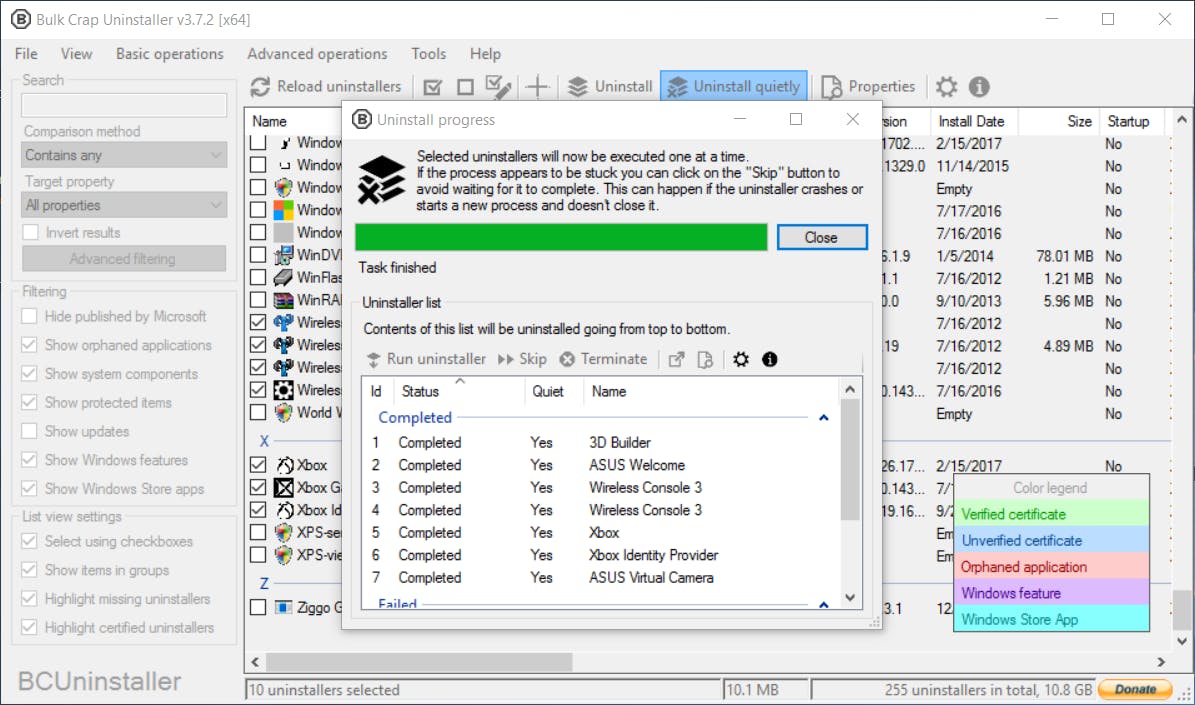
Task: Enable Hide published by Microsoft
Action: tap(29, 316)
